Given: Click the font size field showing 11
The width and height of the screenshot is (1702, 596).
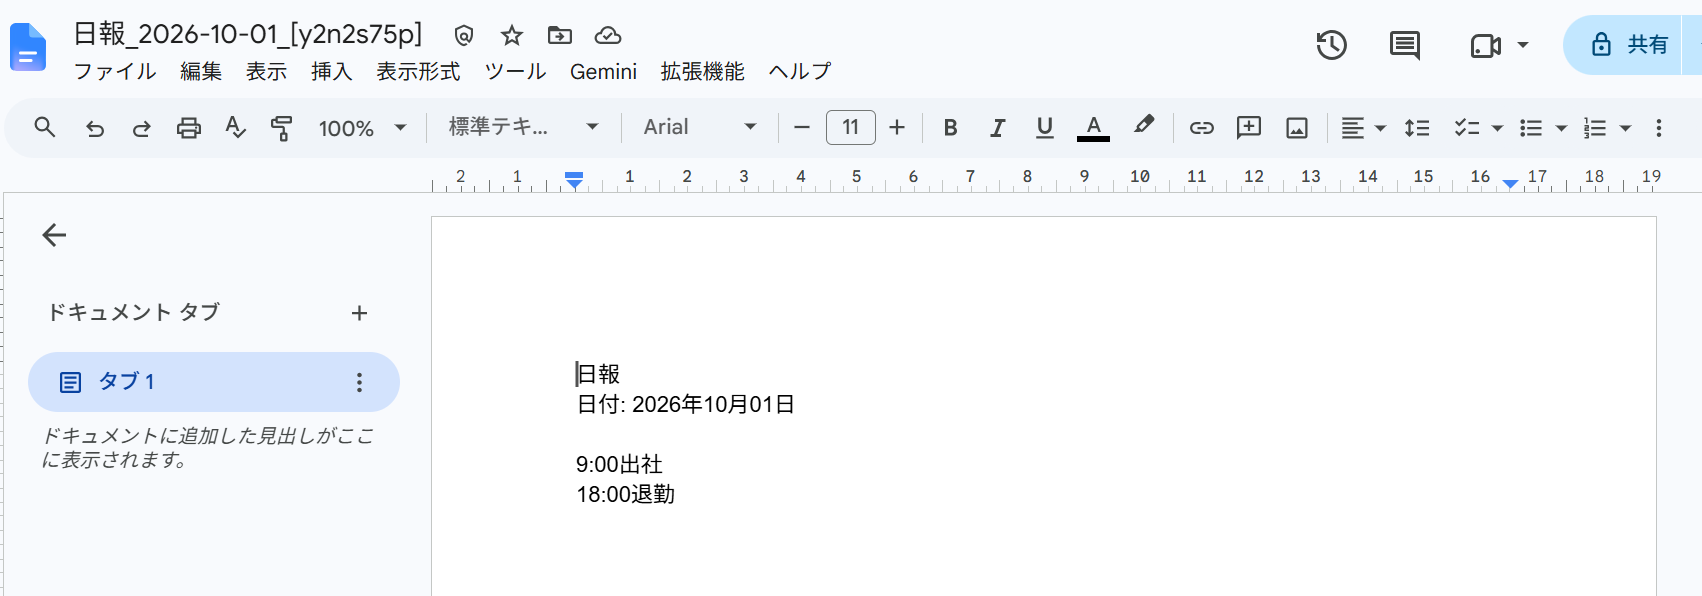Looking at the screenshot, I should 851,127.
